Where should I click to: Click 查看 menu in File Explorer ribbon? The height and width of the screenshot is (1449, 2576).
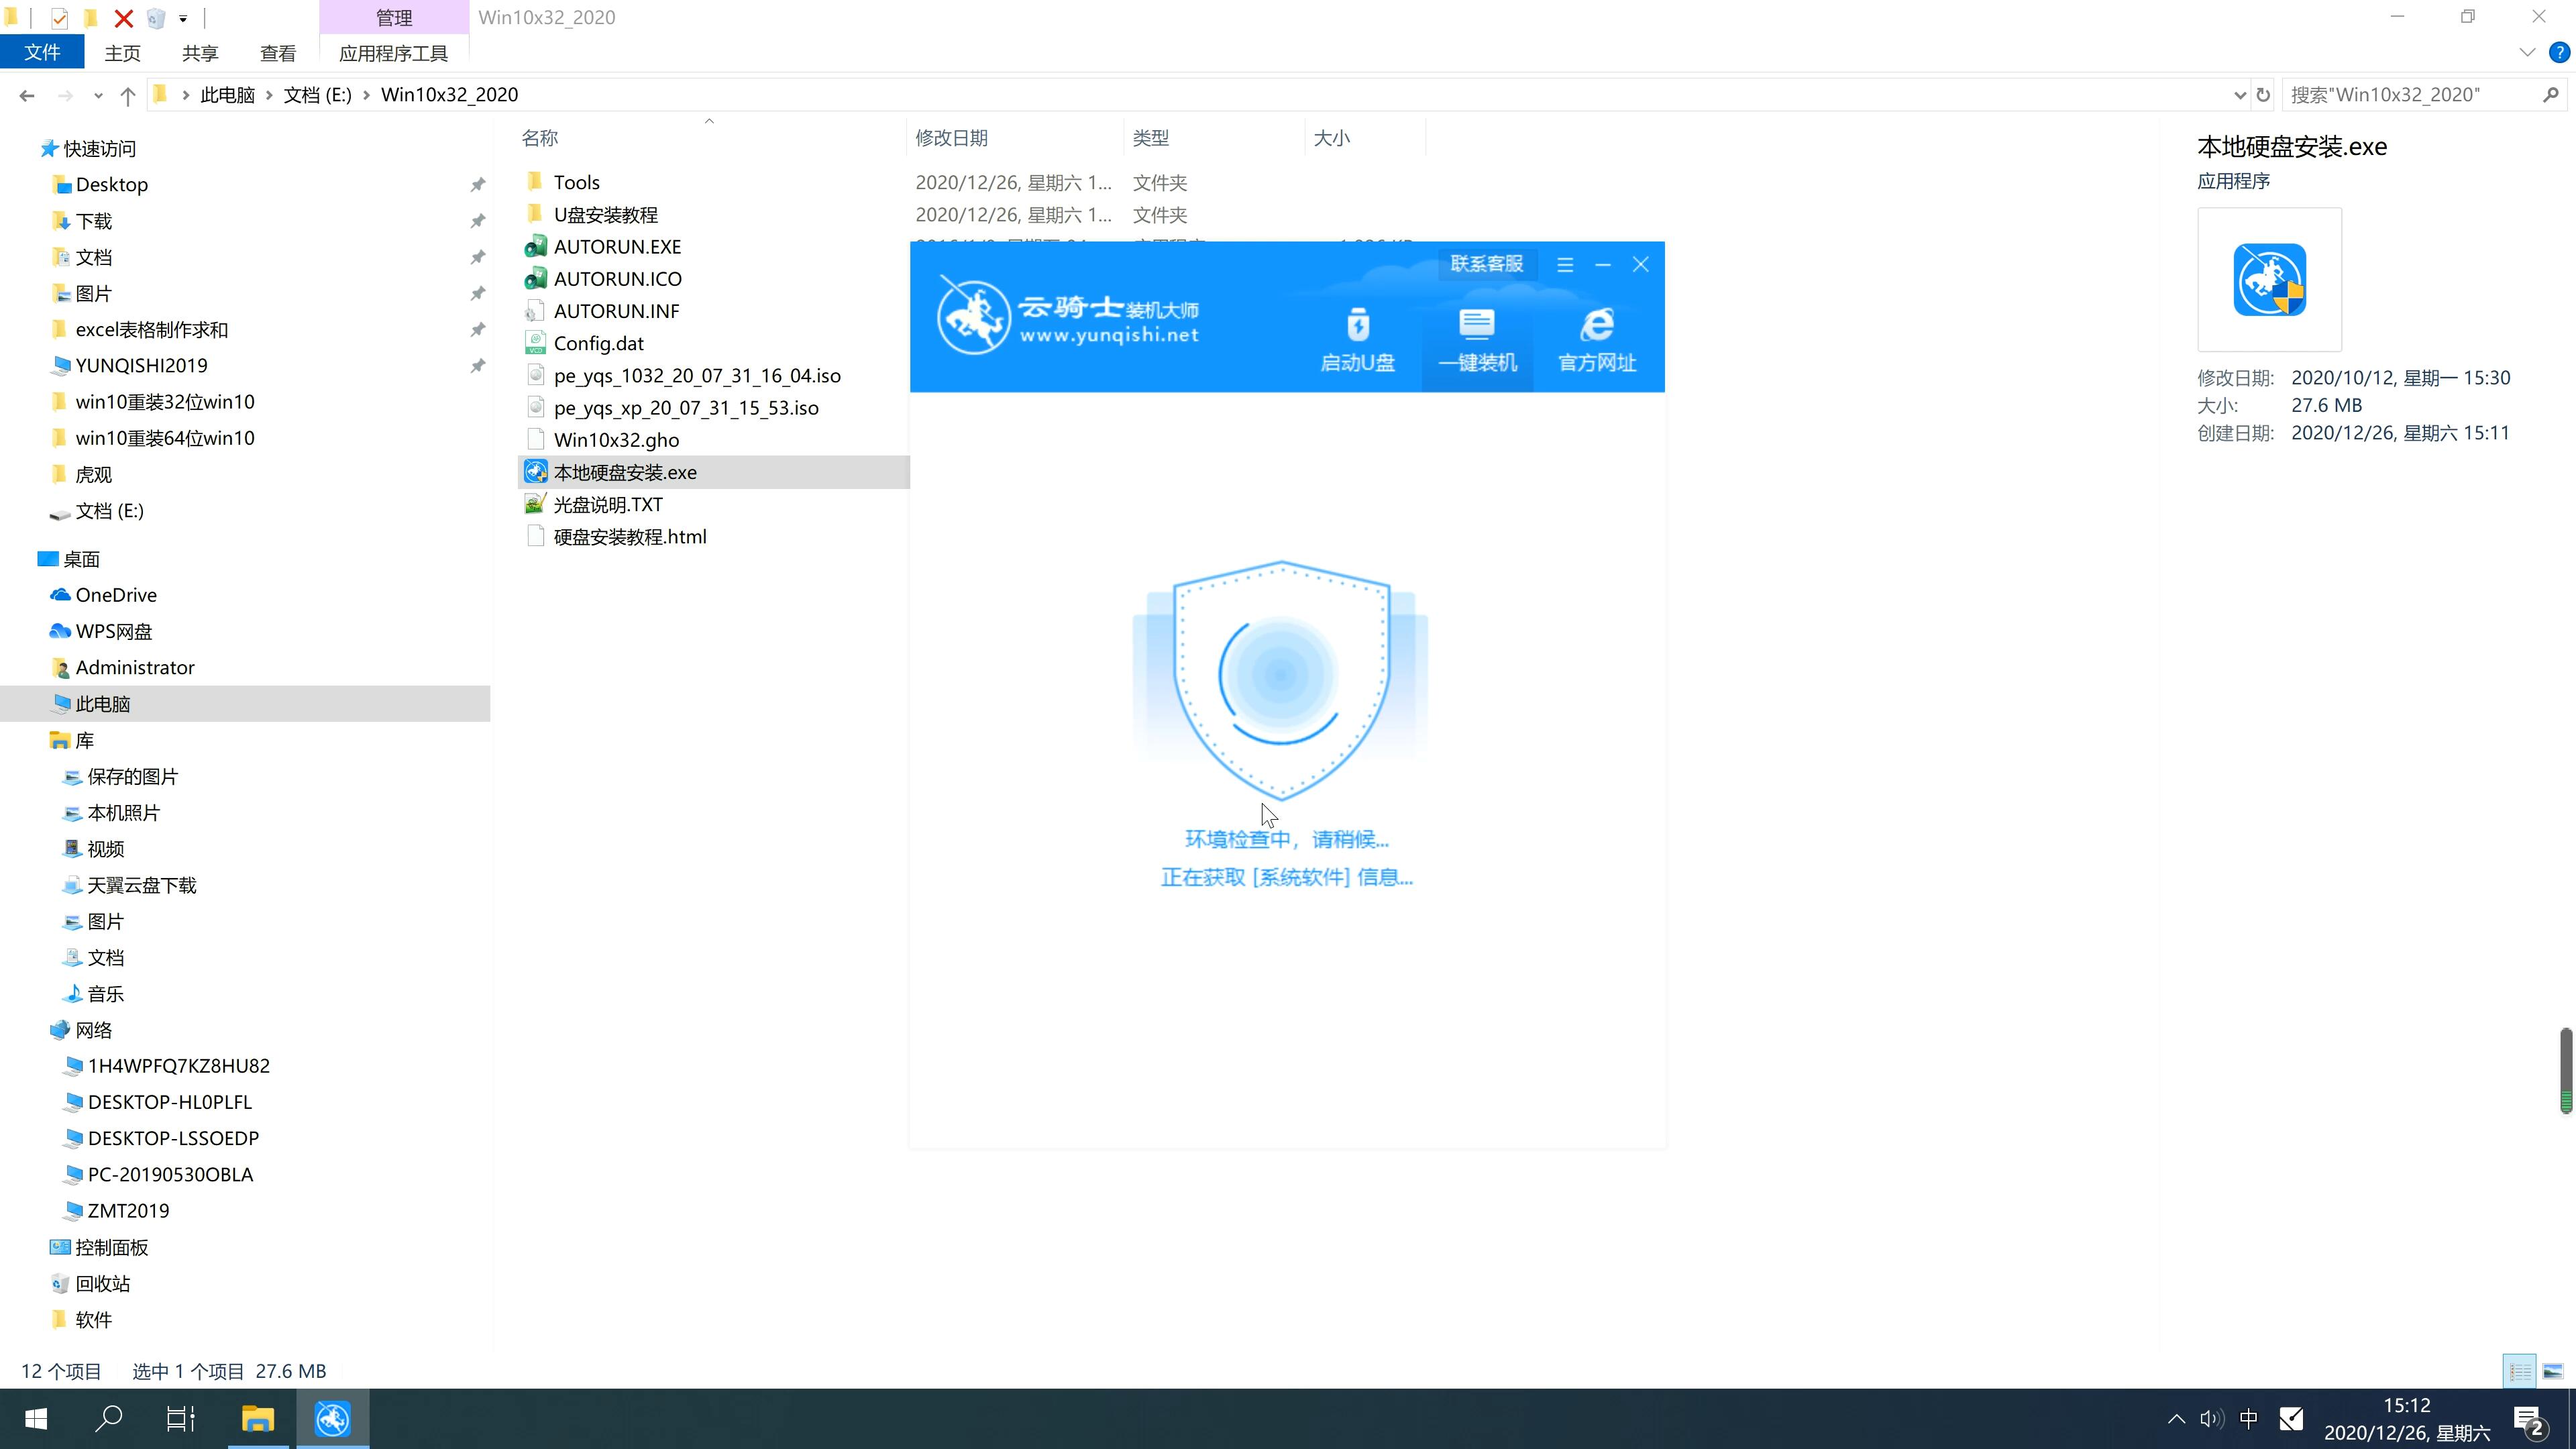click(x=278, y=53)
